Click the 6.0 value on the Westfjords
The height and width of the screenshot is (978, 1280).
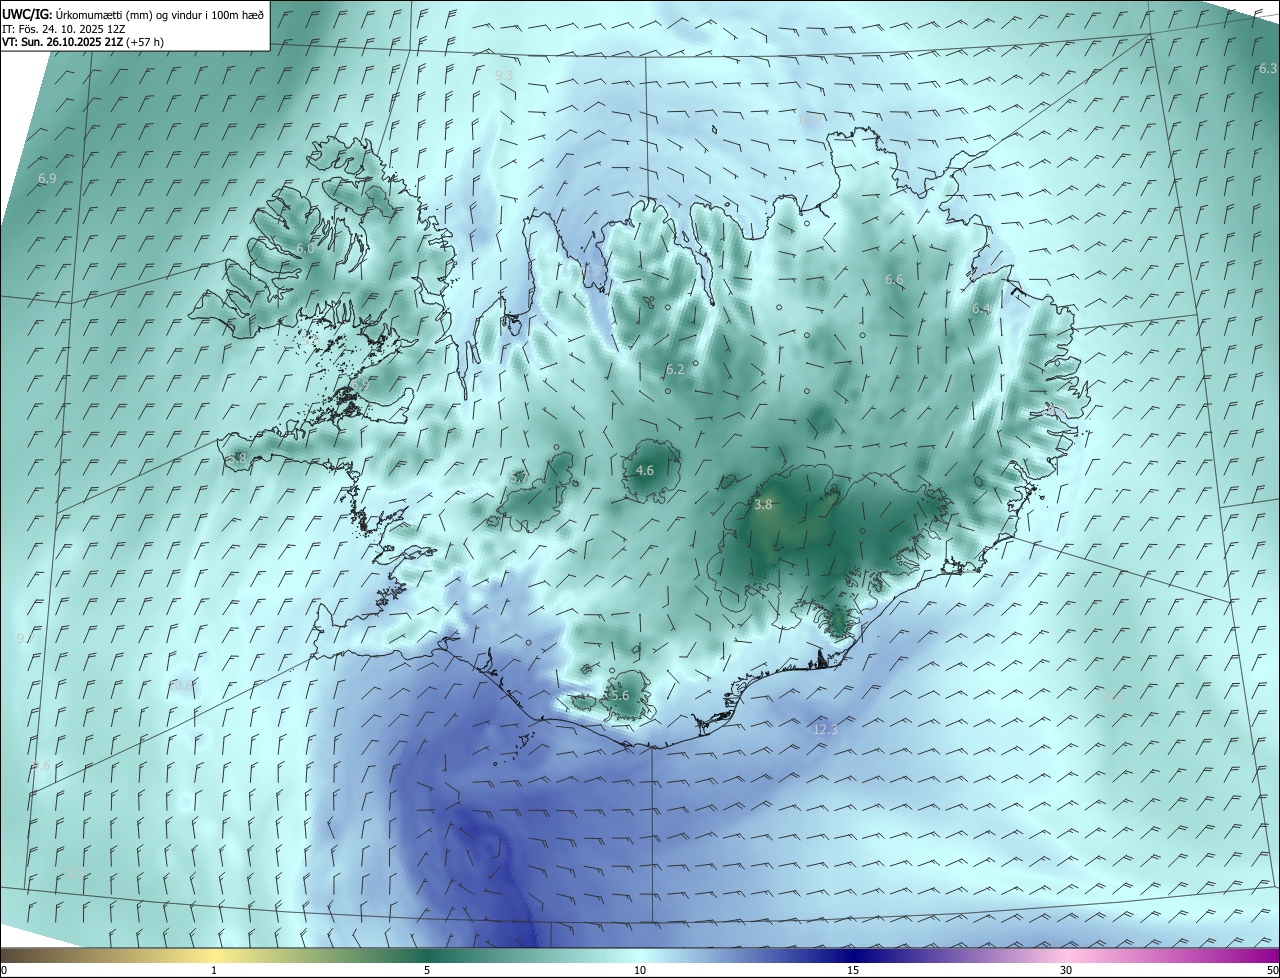[305, 248]
